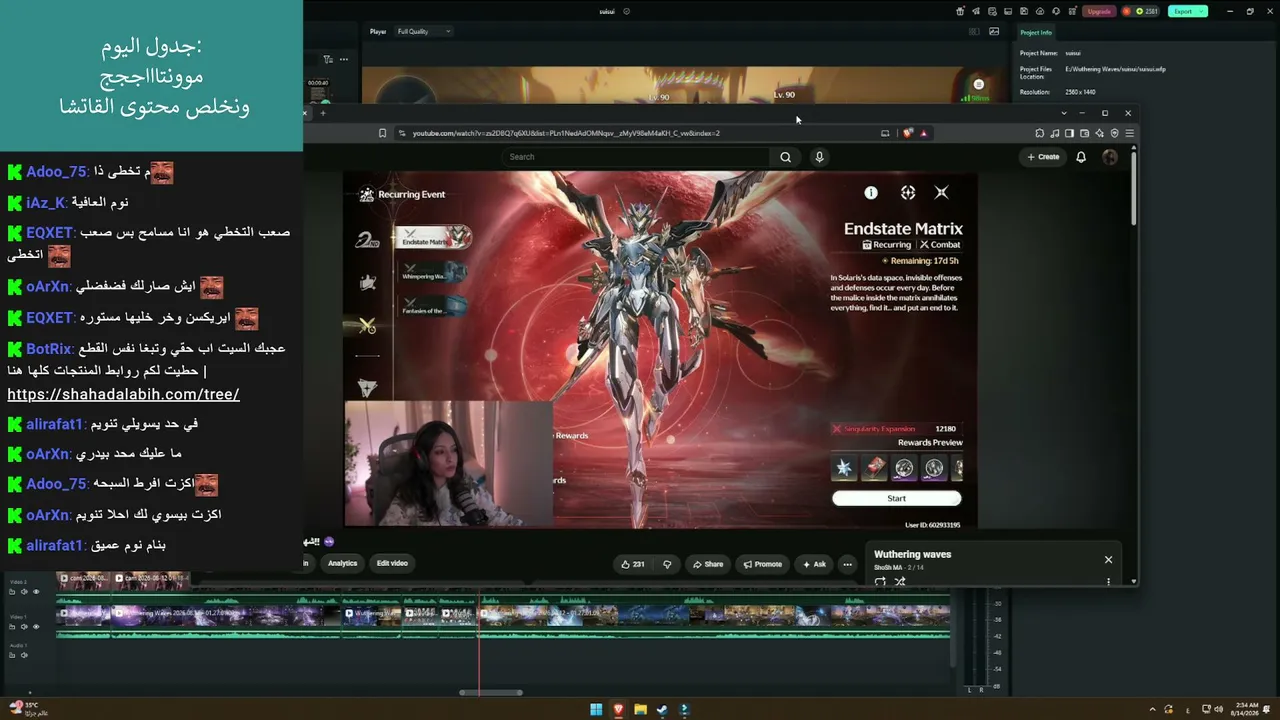Open the browser extensions puzzle icon
Image resolution: width=1280 pixels, height=720 pixels.
(1040, 133)
